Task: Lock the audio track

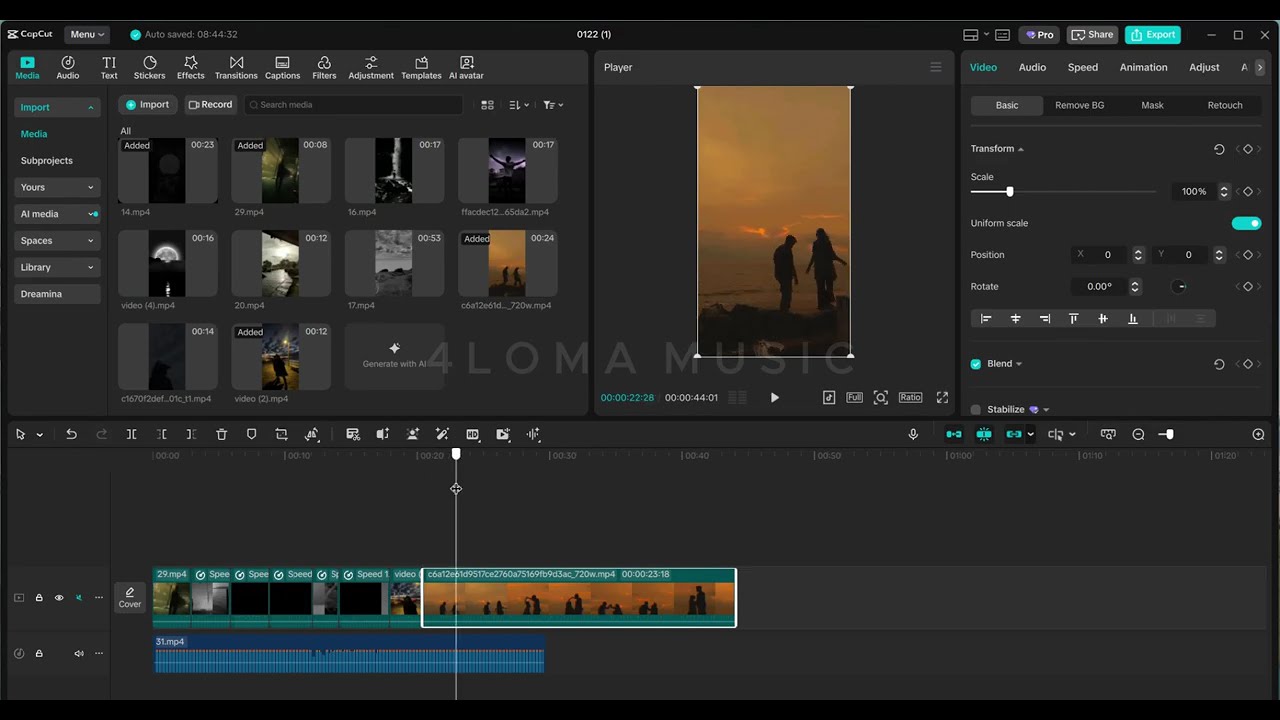Action: [x=39, y=653]
